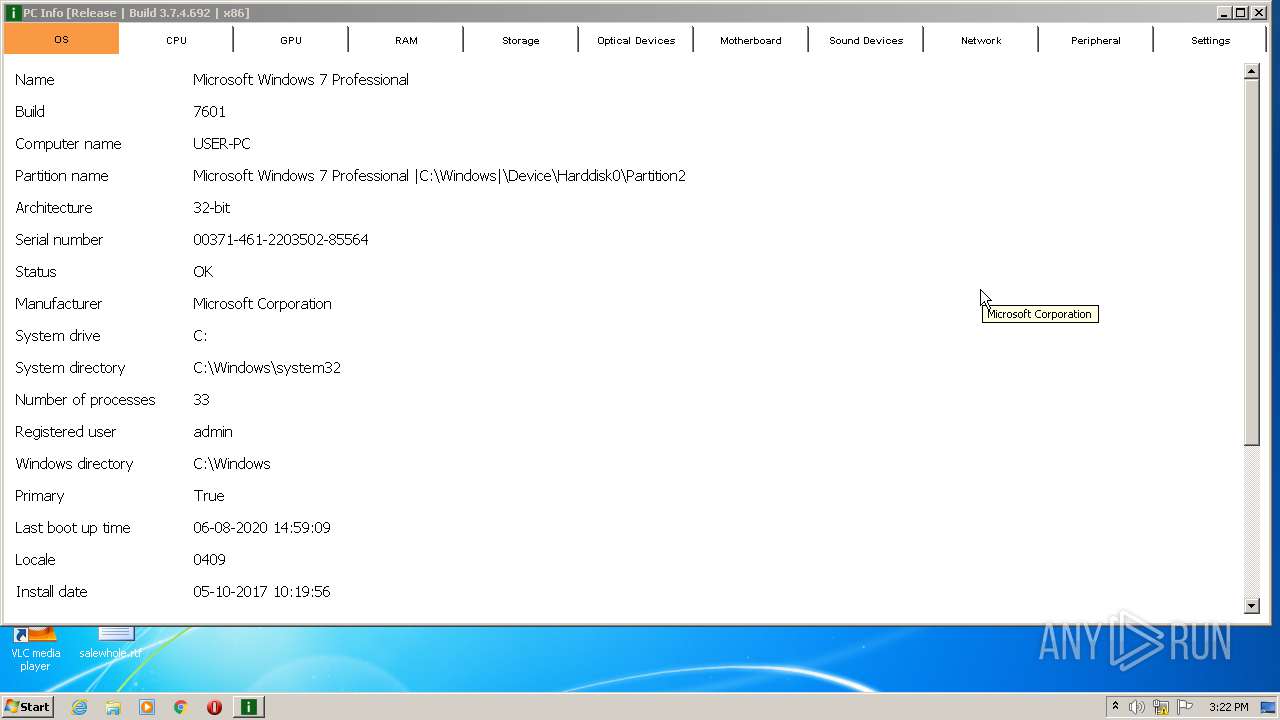The height and width of the screenshot is (720, 1280).
Task: Open the Network tab
Action: tap(981, 40)
